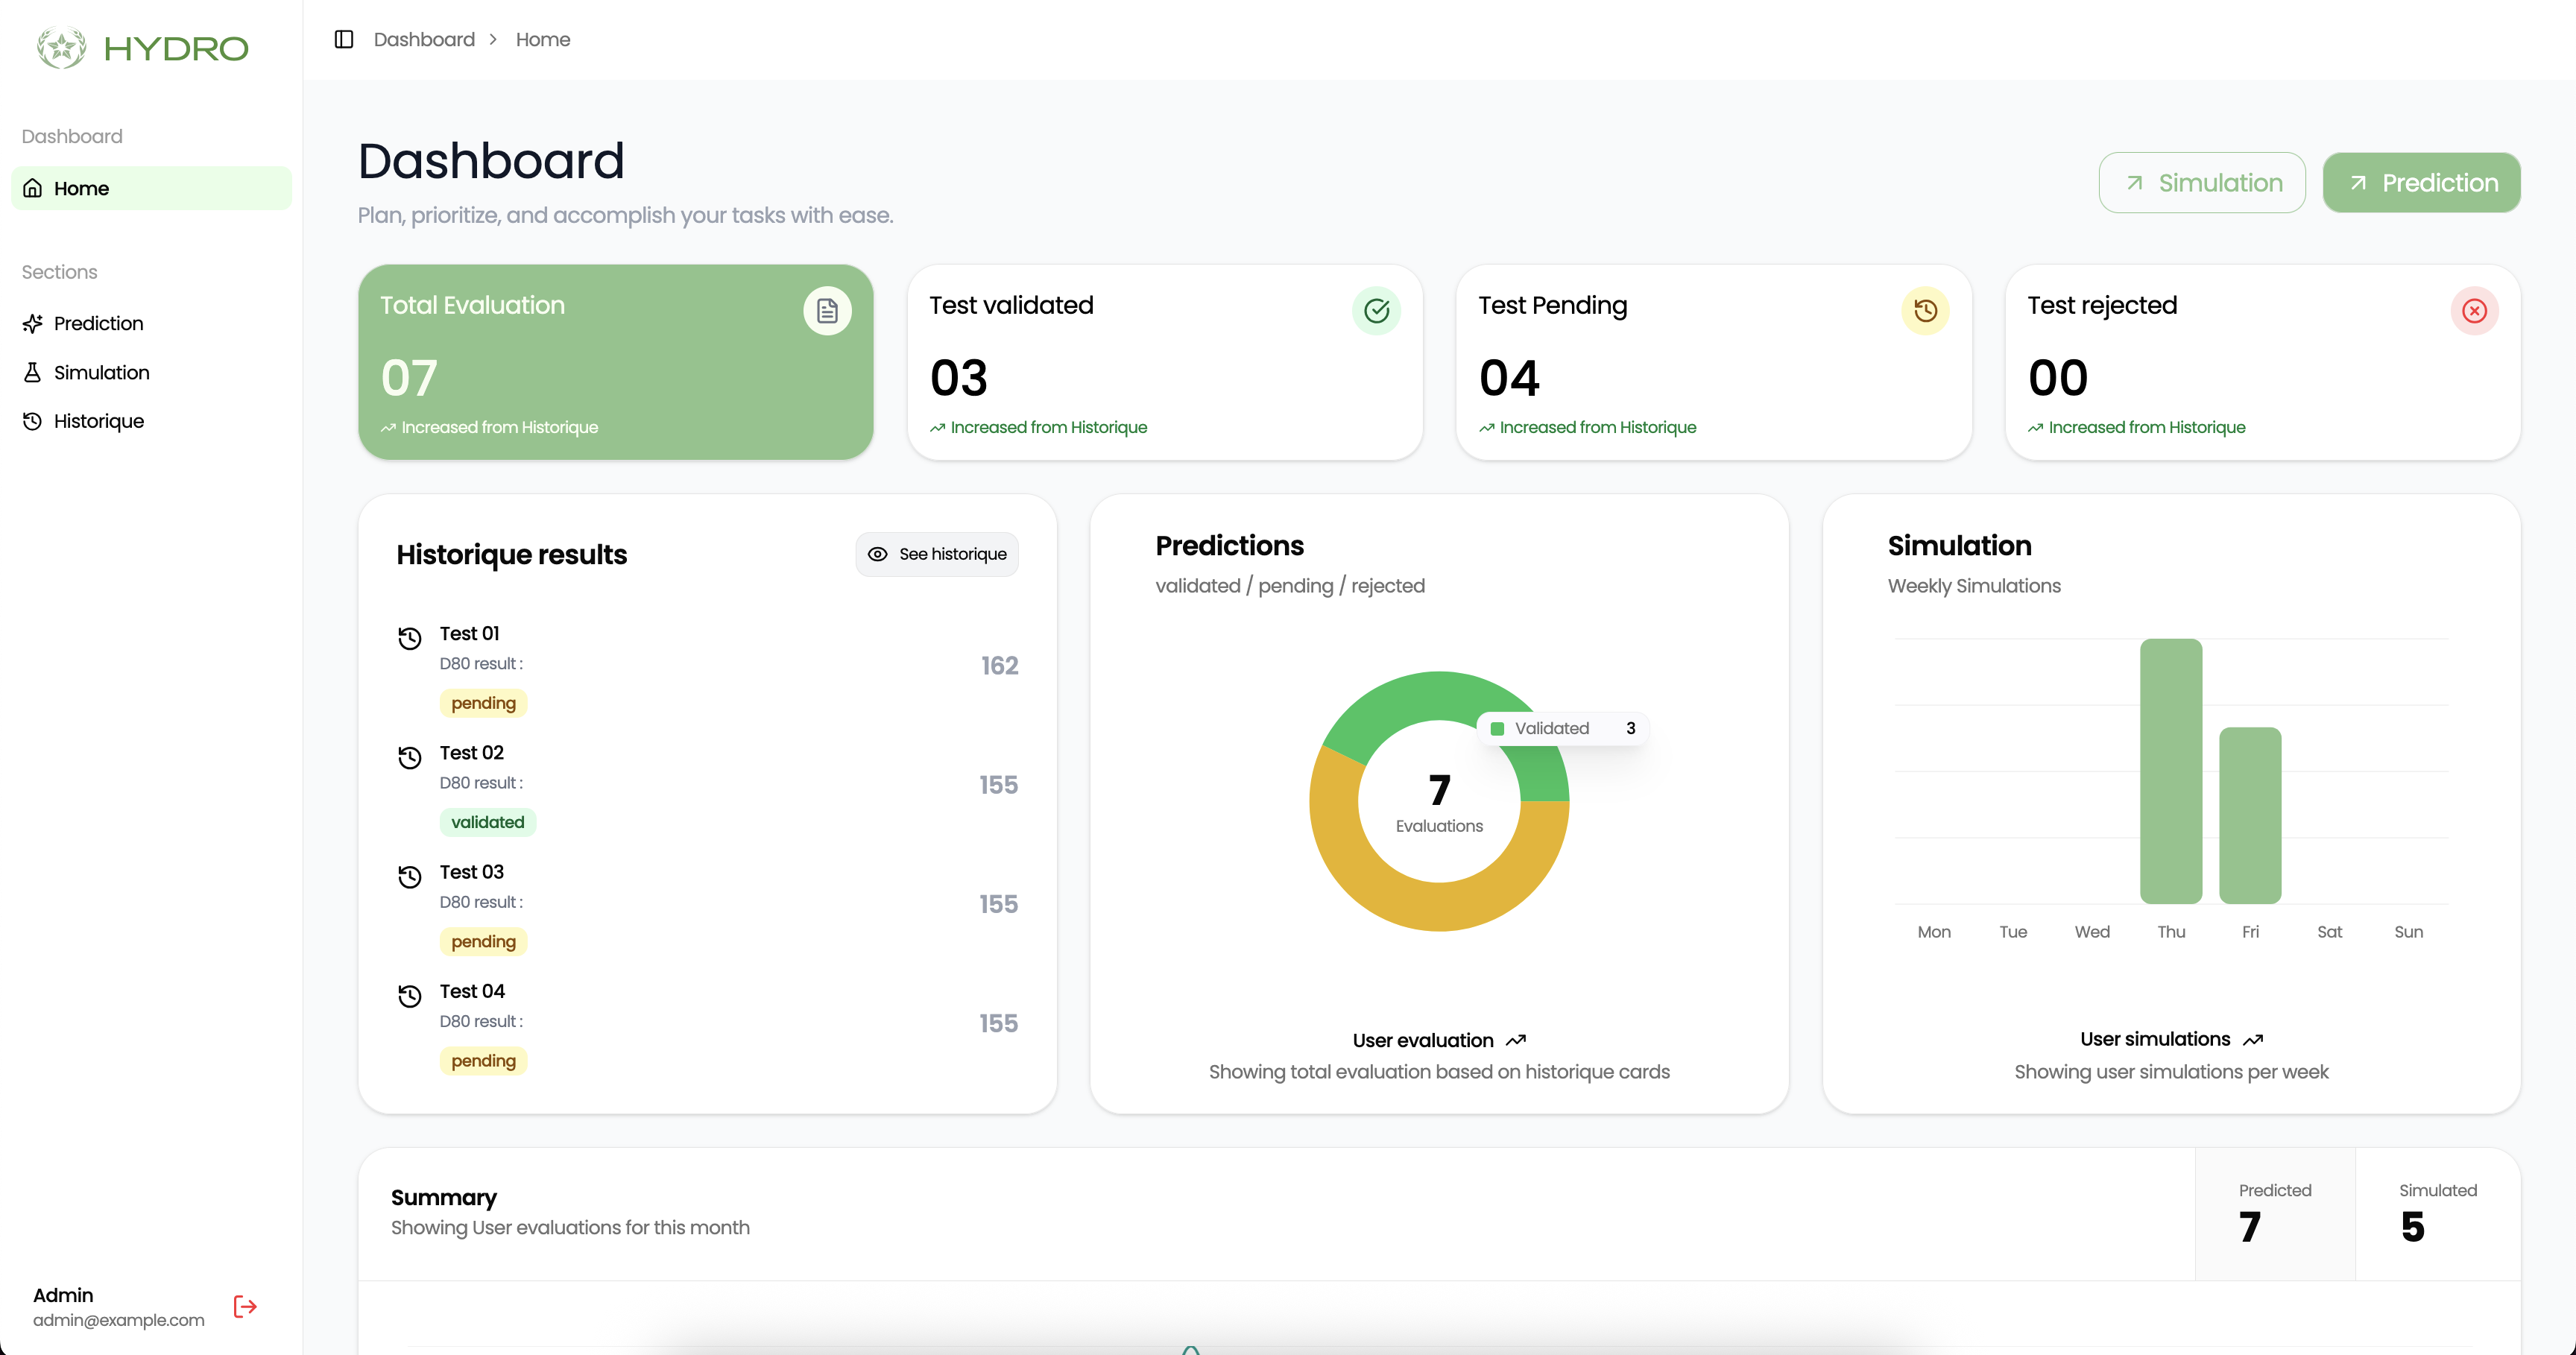This screenshot has height=1355, width=2576.
Task: Open Prediction section in sidebar
Action: point(98,323)
